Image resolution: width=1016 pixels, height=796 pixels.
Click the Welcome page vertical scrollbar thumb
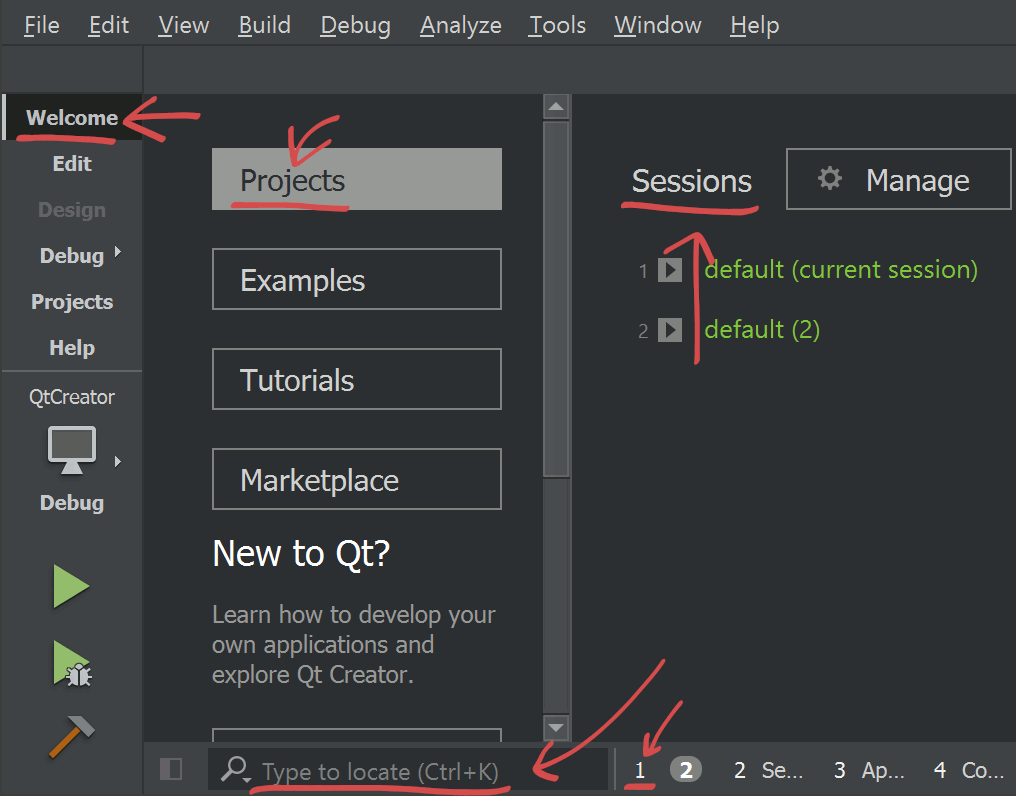tap(556, 299)
